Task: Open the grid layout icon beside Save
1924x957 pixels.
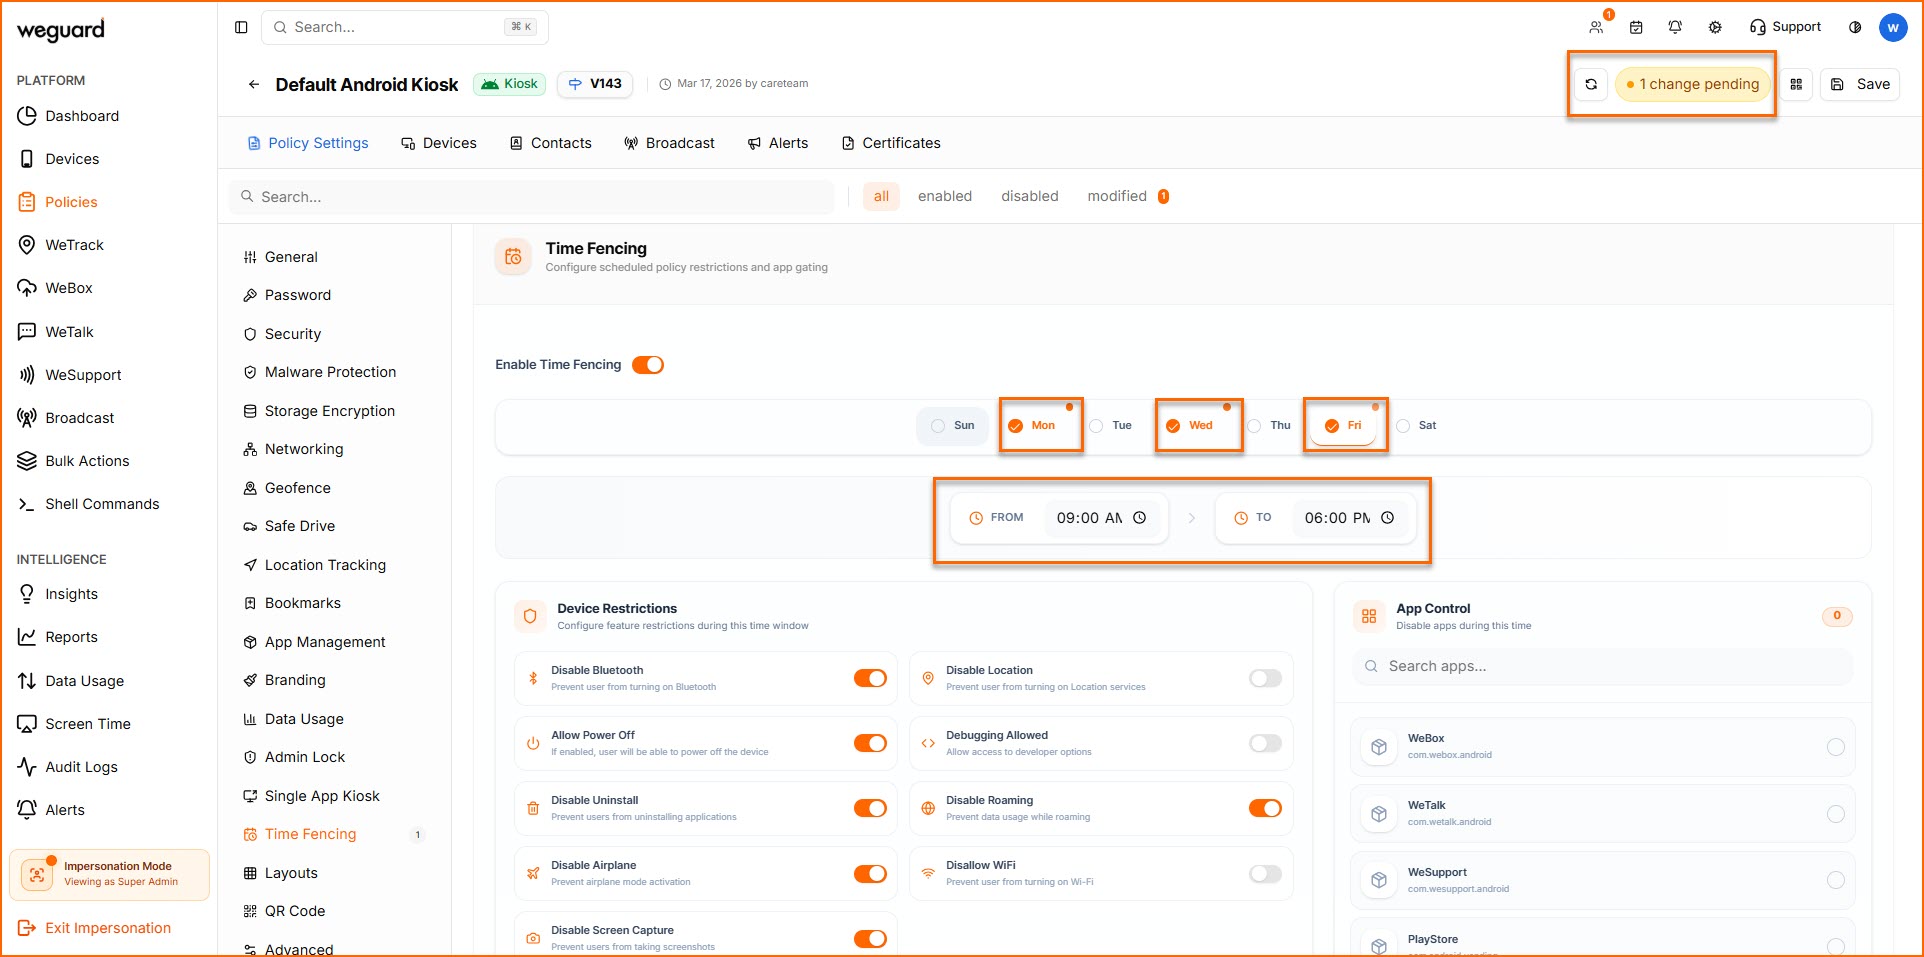Action: click(1796, 85)
